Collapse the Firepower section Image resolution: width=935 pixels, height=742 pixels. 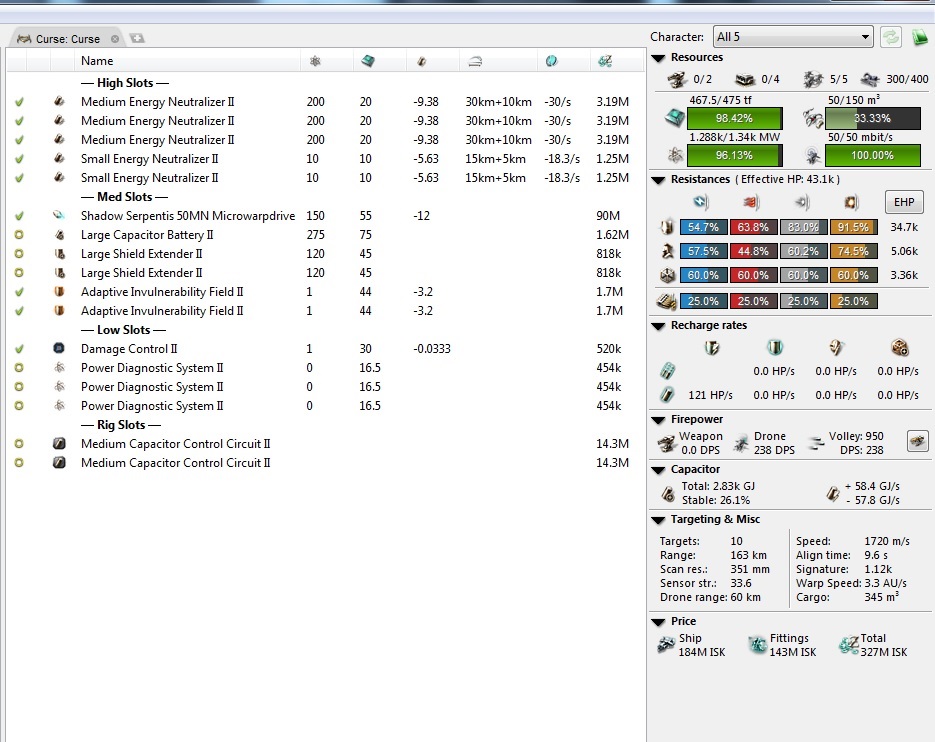tap(658, 421)
